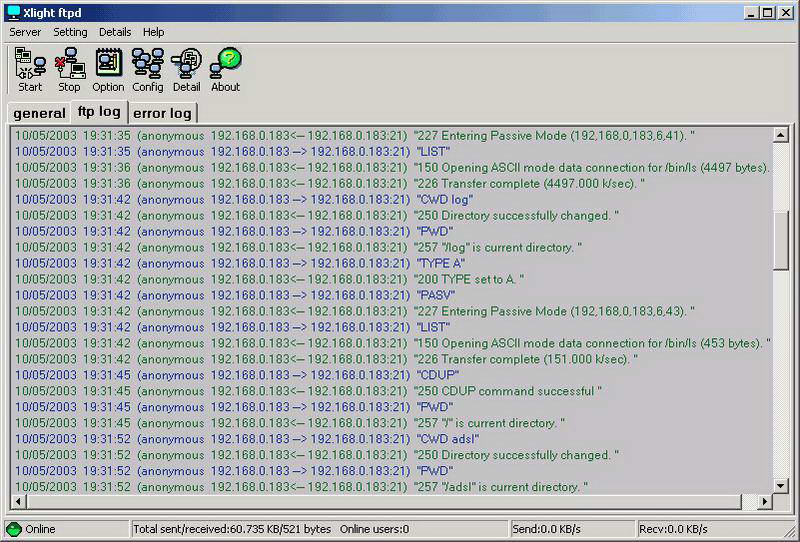Click the Start server toolbar icon

(x=30, y=70)
